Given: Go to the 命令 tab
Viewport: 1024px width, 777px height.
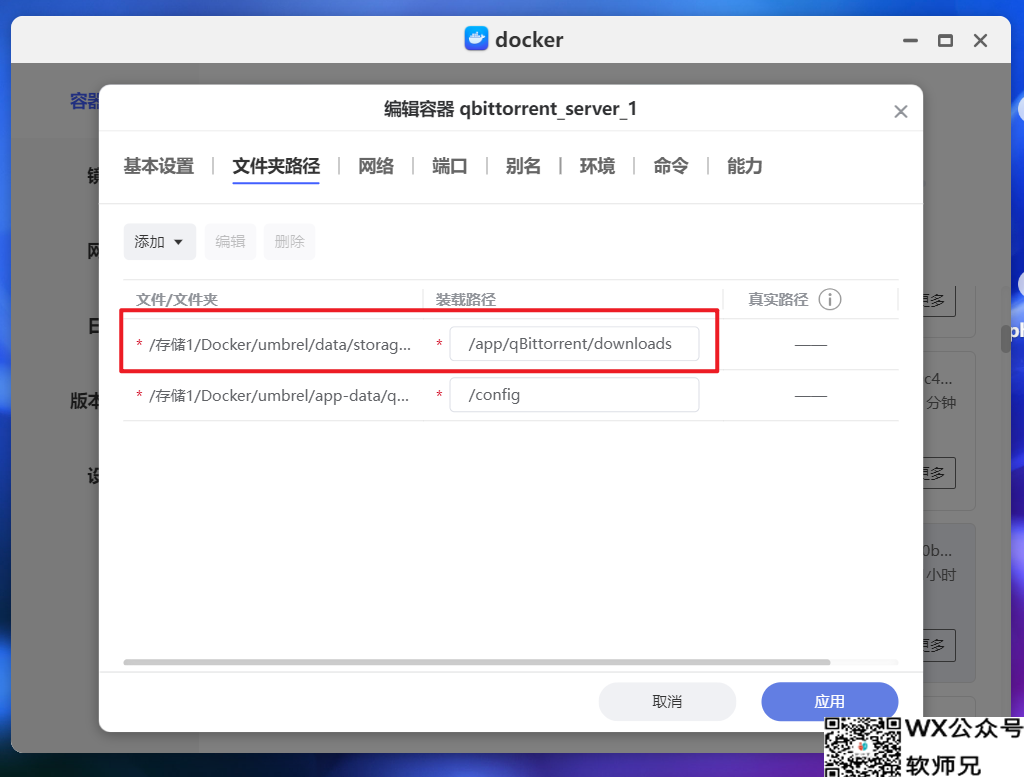Looking at the screenshot, I should (x=671, y=166).
